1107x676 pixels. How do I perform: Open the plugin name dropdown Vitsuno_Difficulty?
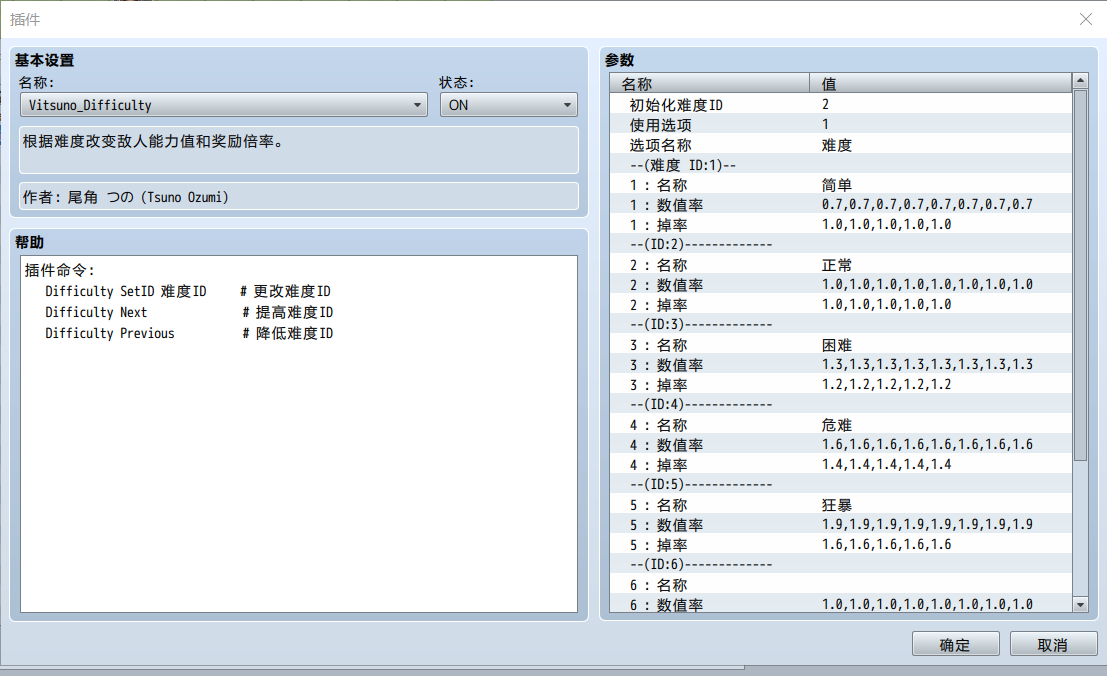[224, 105]
